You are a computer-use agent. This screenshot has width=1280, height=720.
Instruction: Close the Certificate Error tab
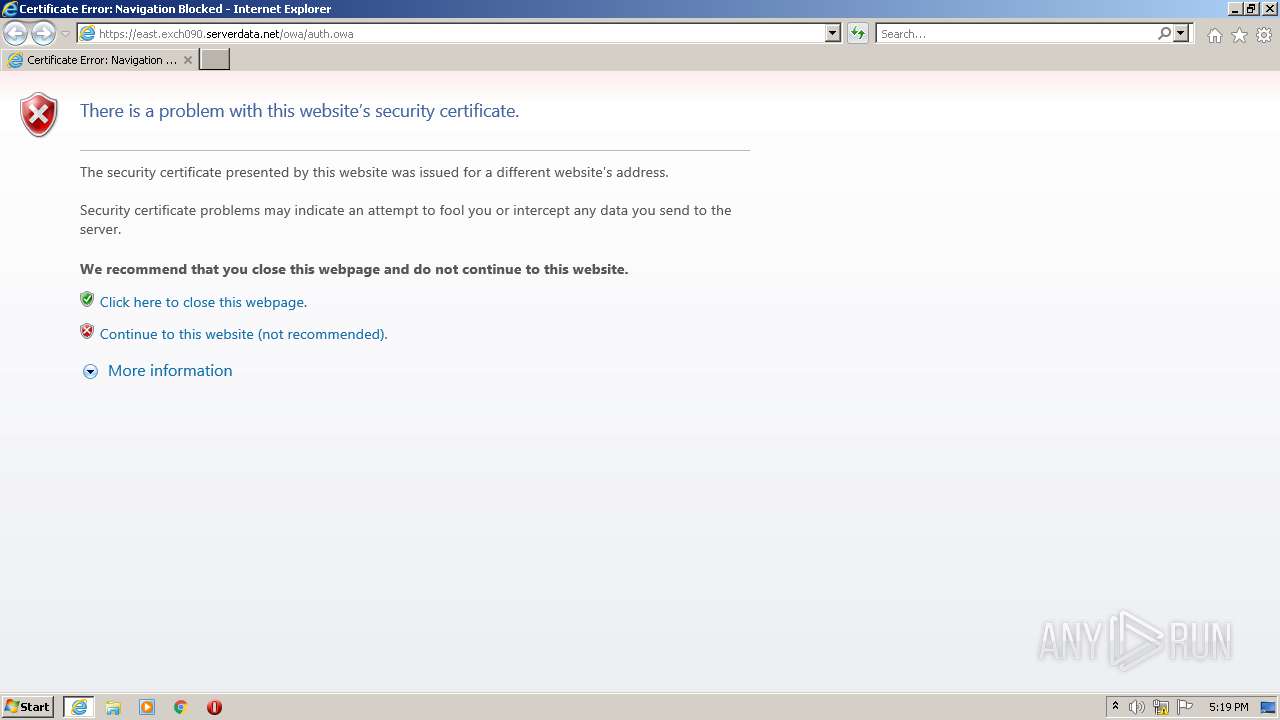click(x=187, y=60)
